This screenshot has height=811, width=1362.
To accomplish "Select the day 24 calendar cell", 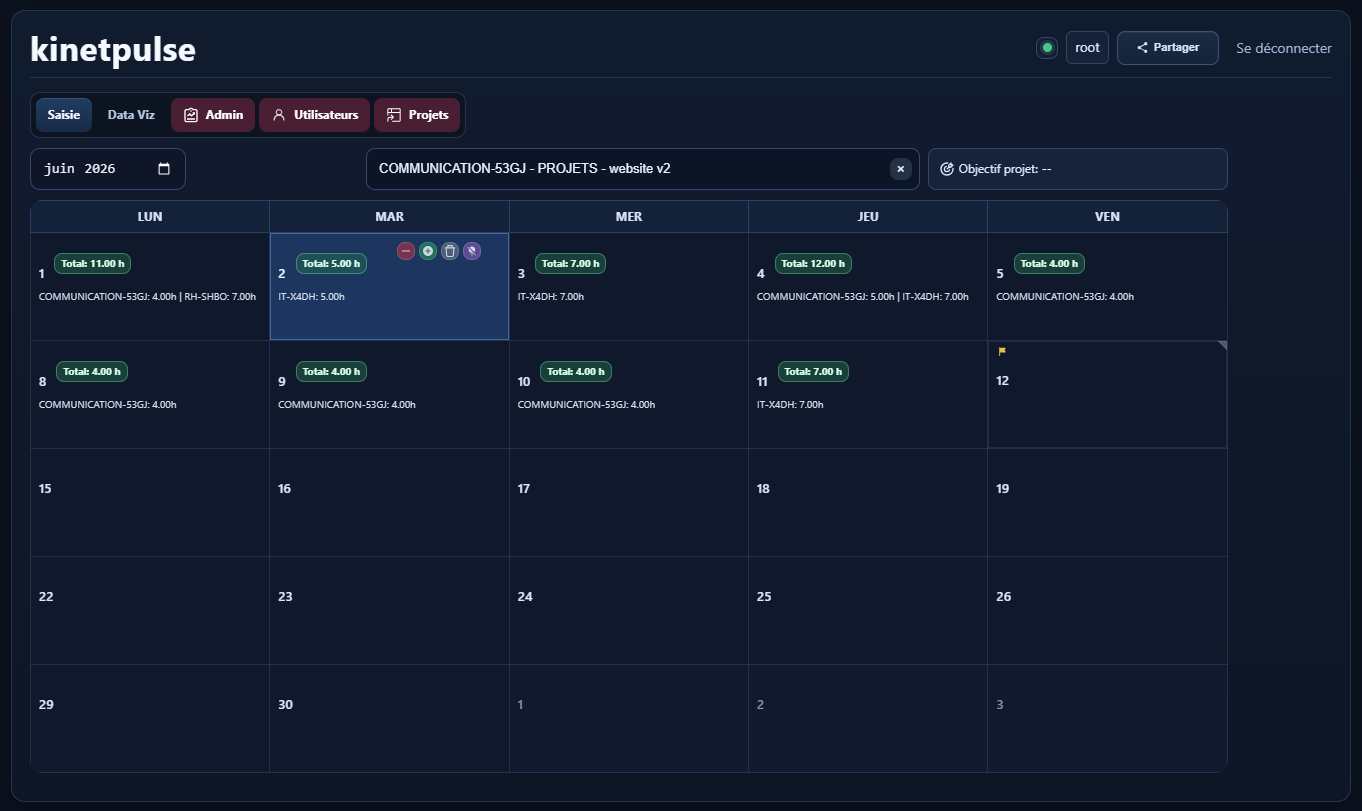I will [629, 611].
